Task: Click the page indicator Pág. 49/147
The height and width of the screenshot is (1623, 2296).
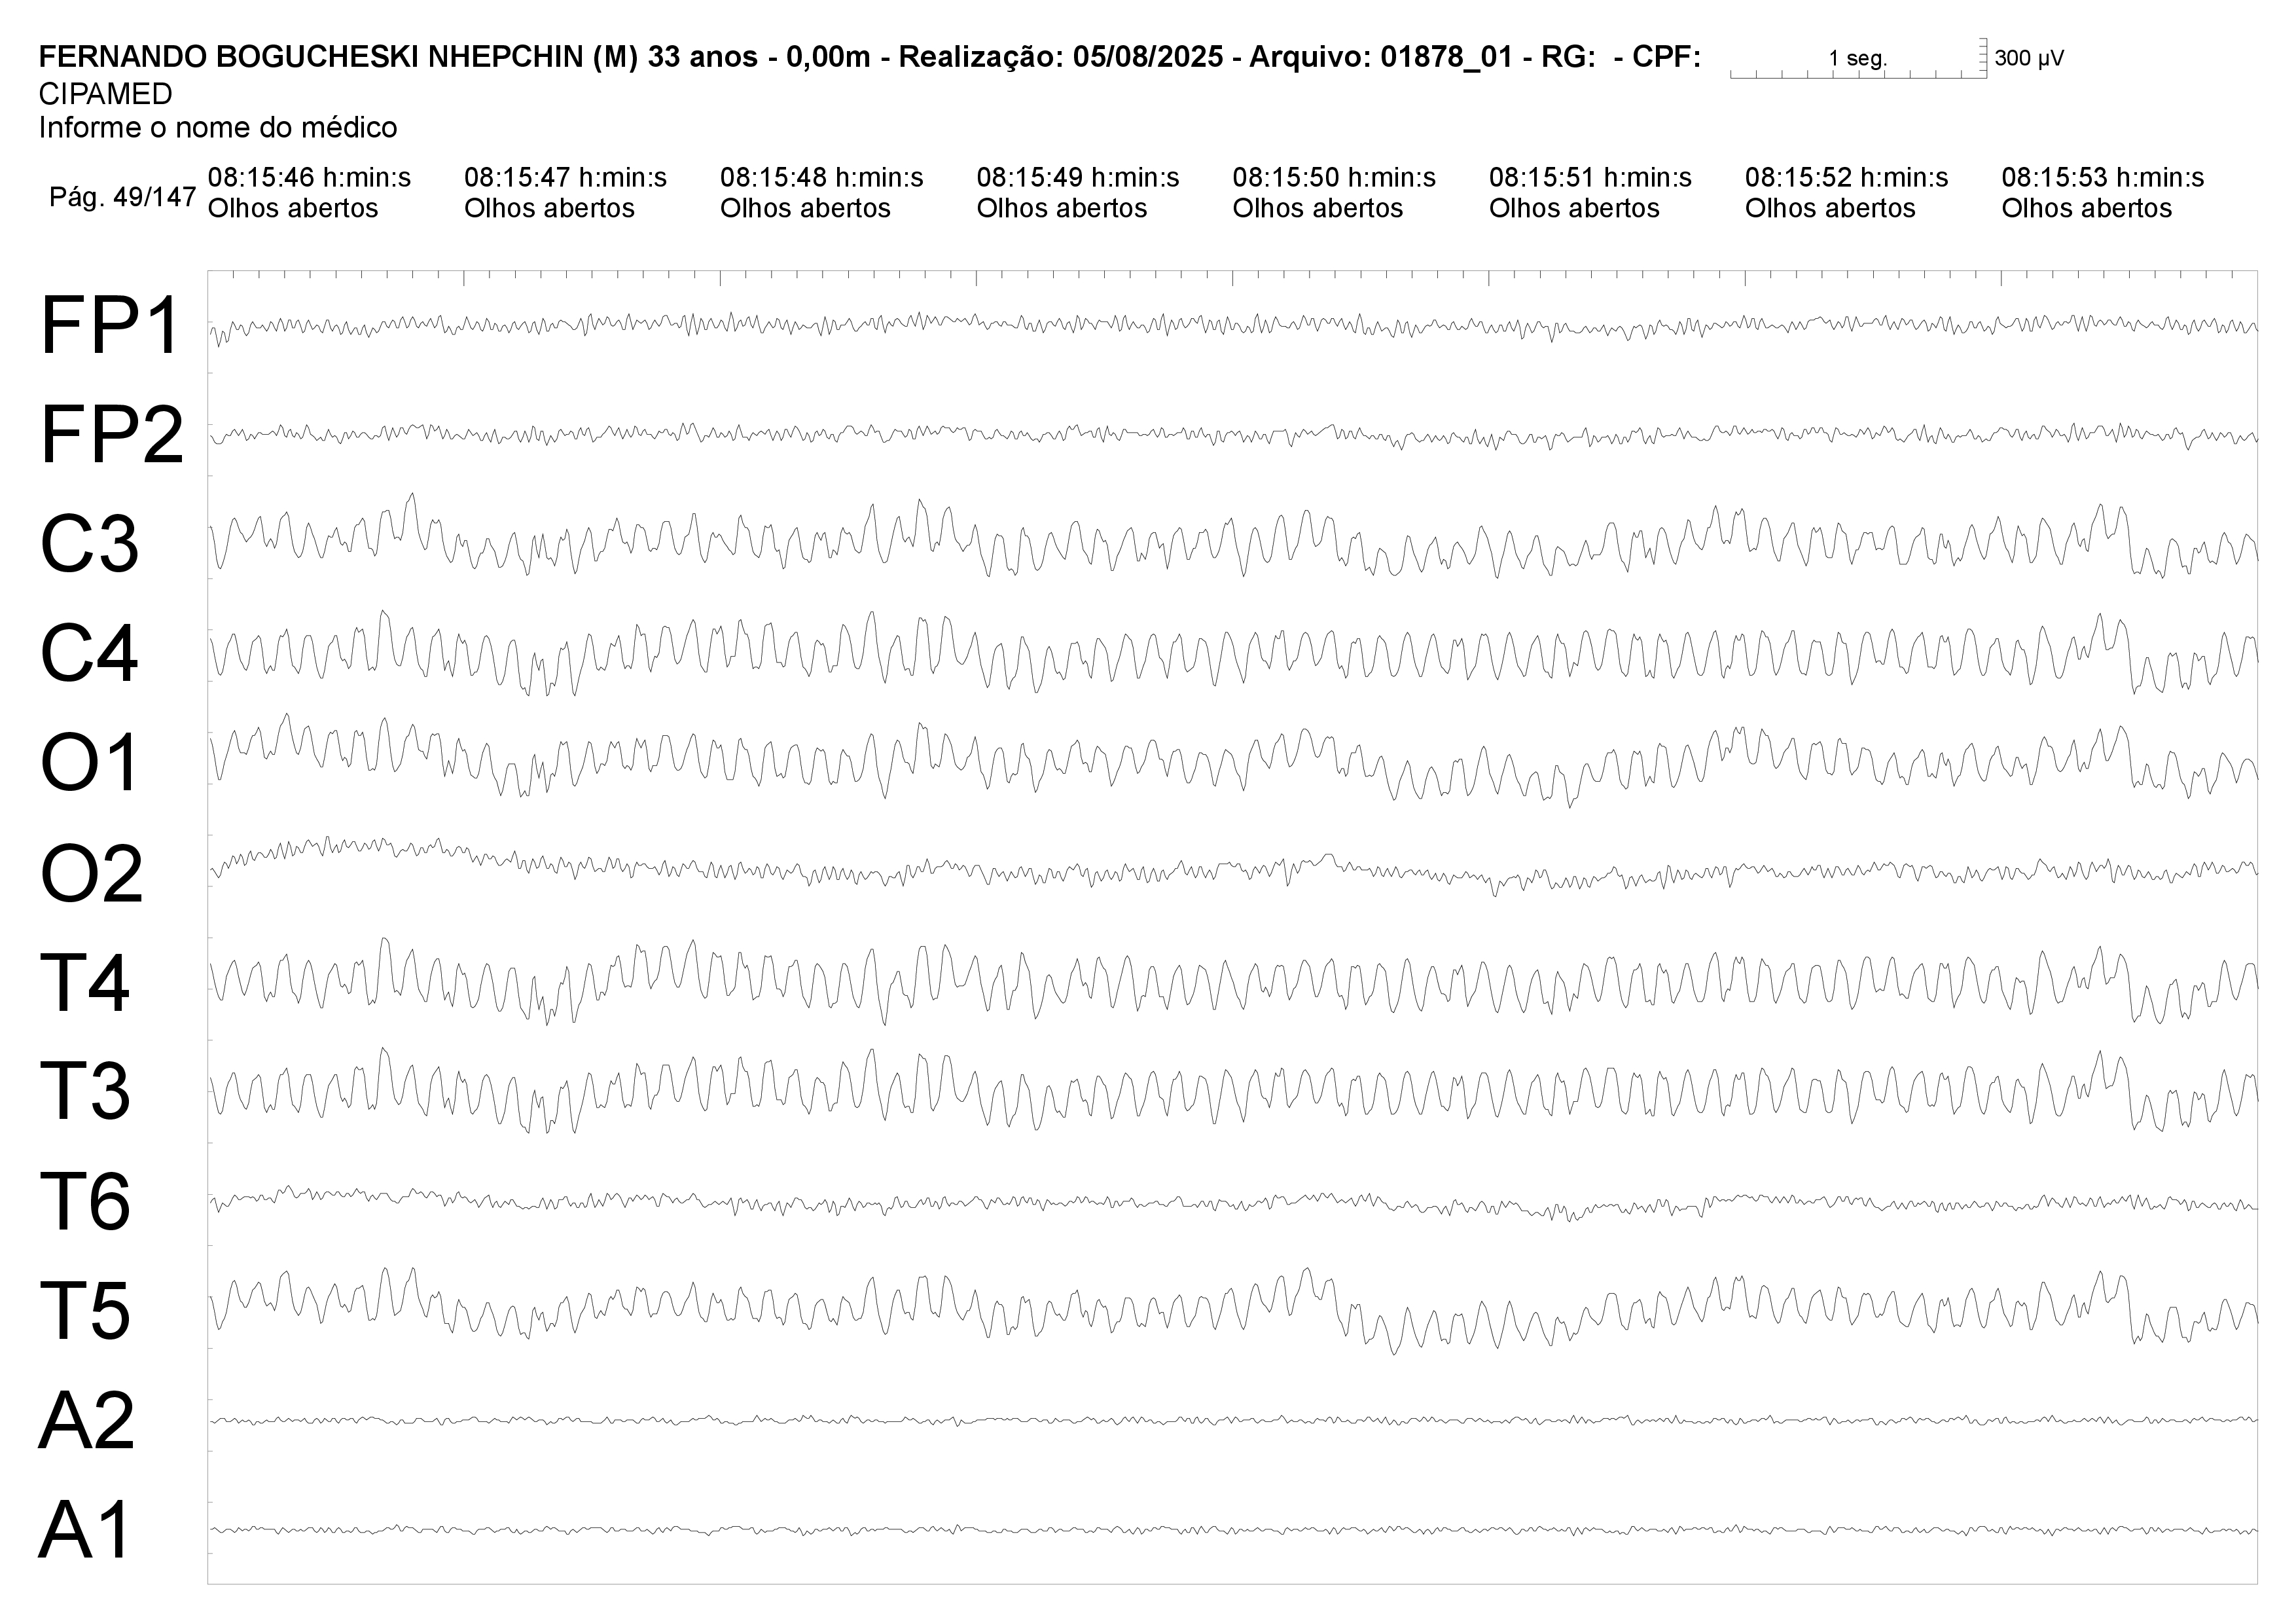Action: tap(122, 198)
